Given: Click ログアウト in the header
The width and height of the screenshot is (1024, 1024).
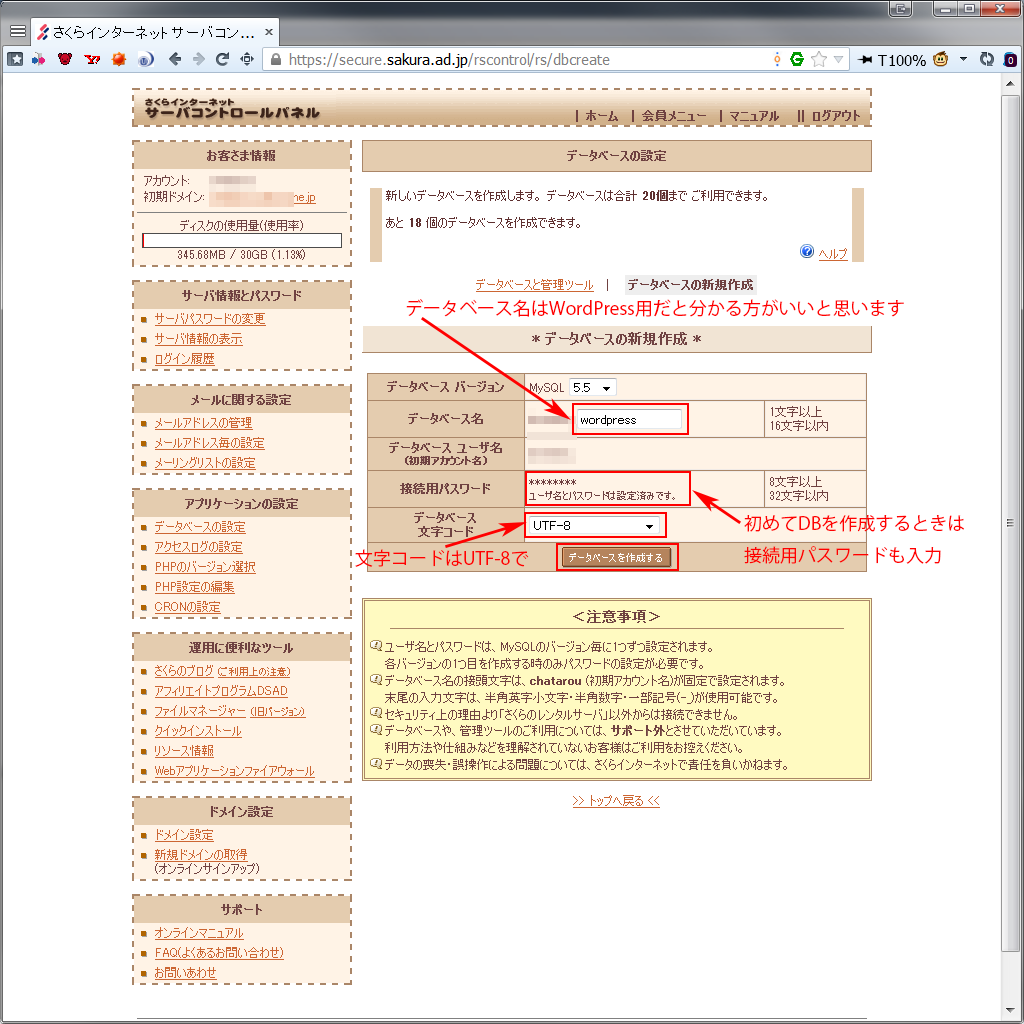Looking at the screenshot, I should click(x=835, y=116).
